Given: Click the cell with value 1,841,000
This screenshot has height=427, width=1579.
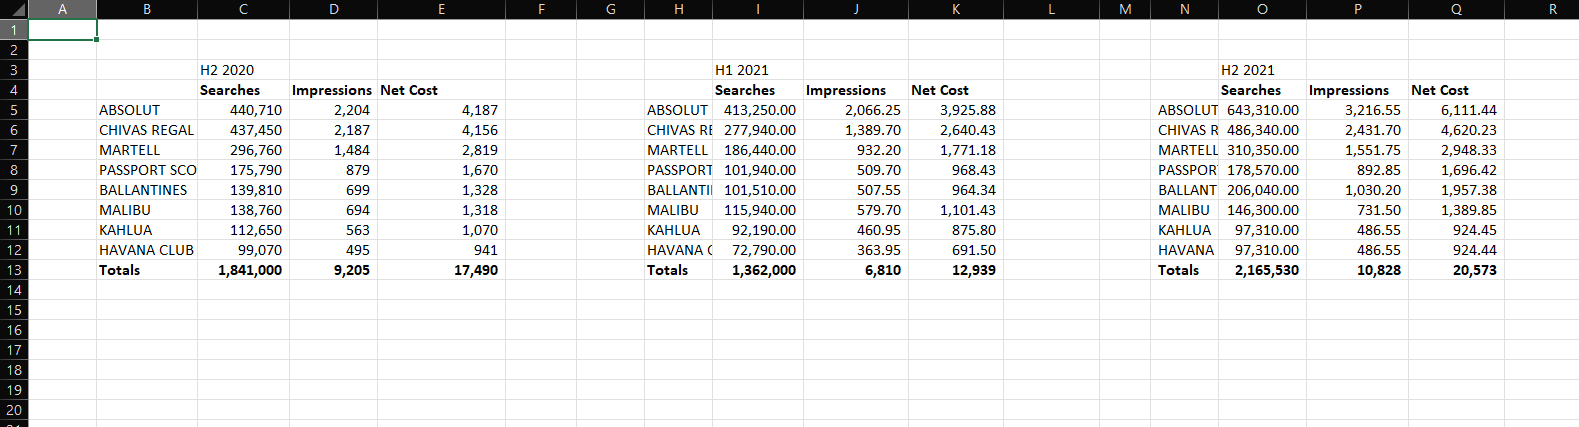Looking at the screenshot, I should [x=243, y=270].
